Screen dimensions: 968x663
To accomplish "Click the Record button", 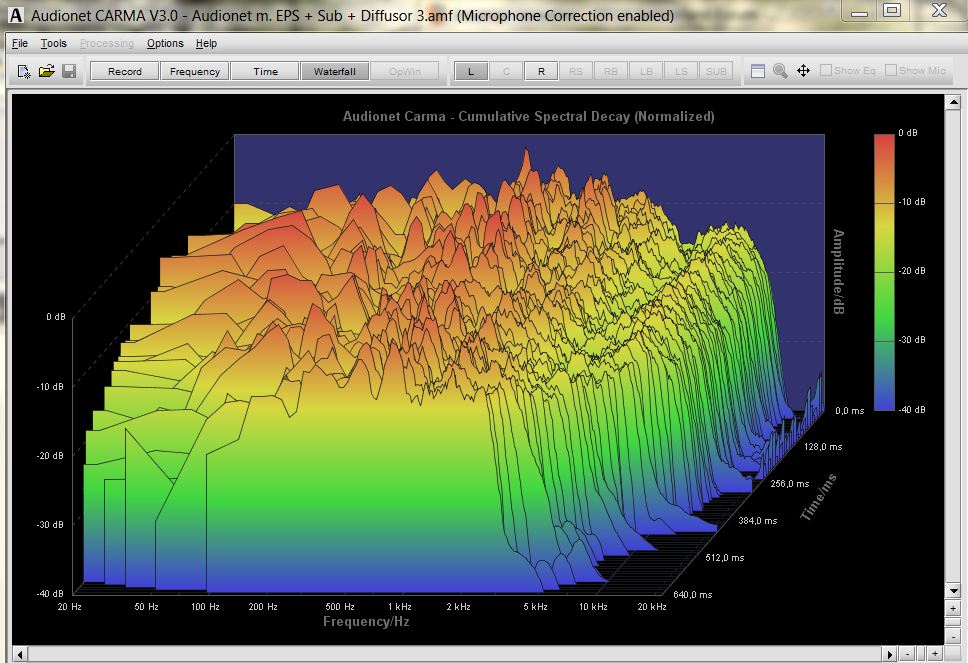I will [x=125, y=71].
